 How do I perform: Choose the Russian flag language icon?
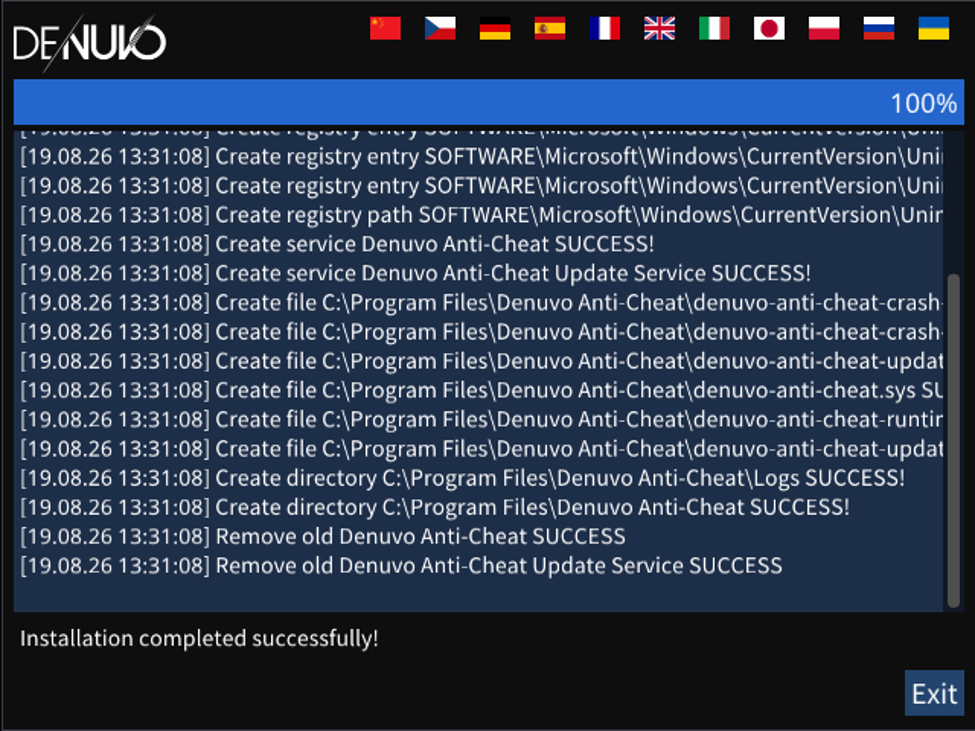(x=879, y=28)
